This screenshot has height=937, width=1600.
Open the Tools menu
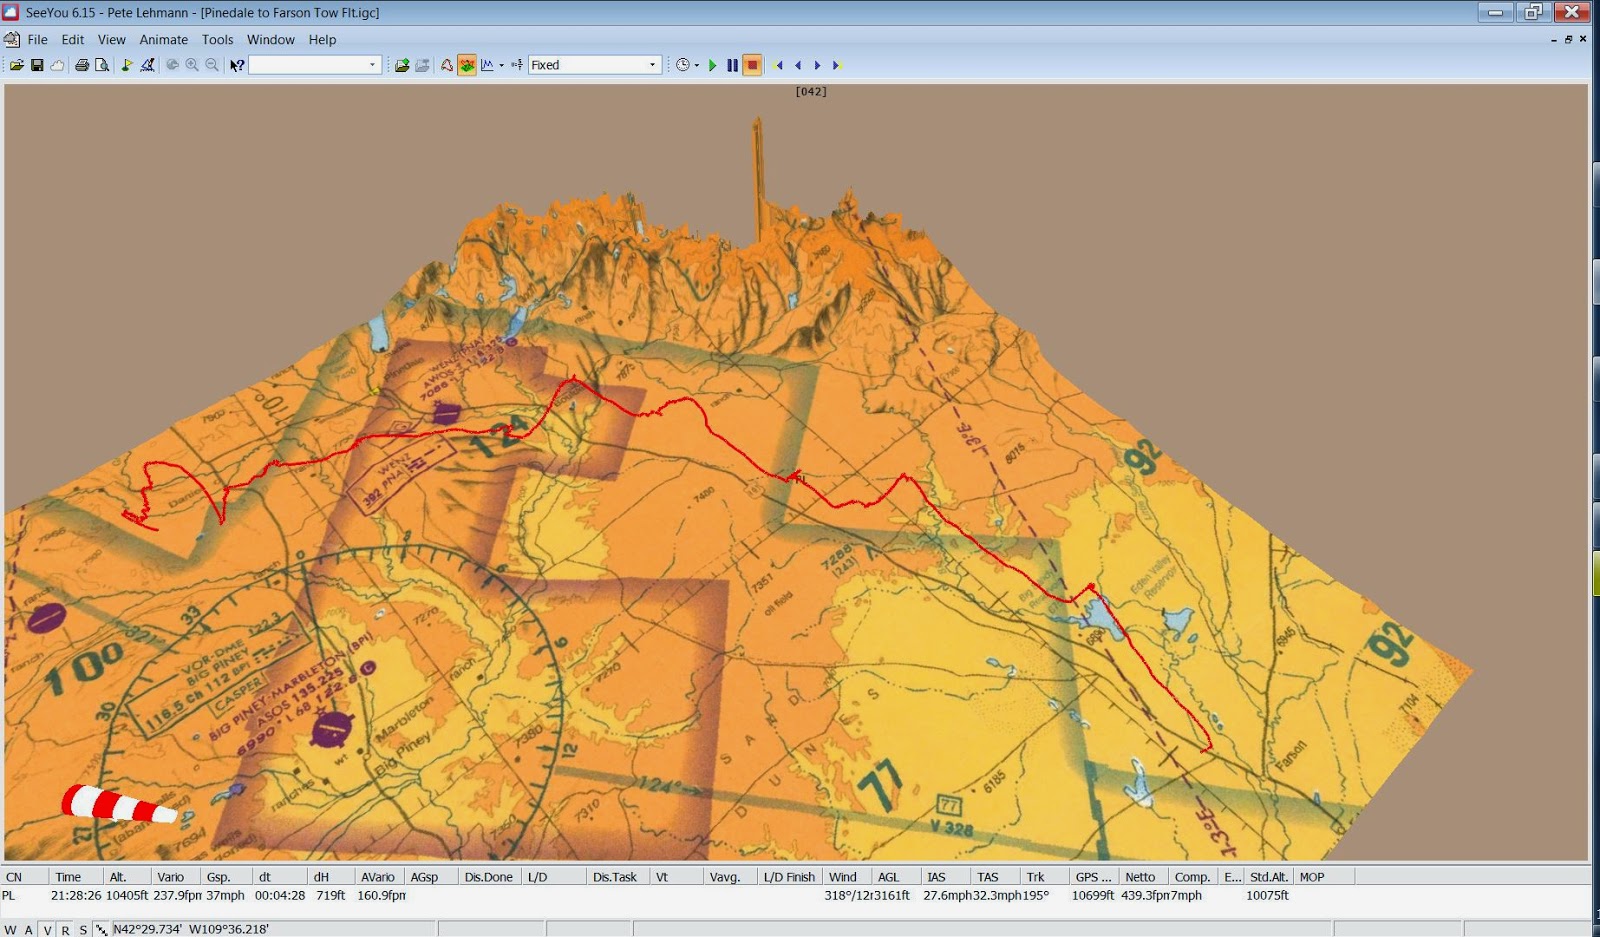[218, 40]
